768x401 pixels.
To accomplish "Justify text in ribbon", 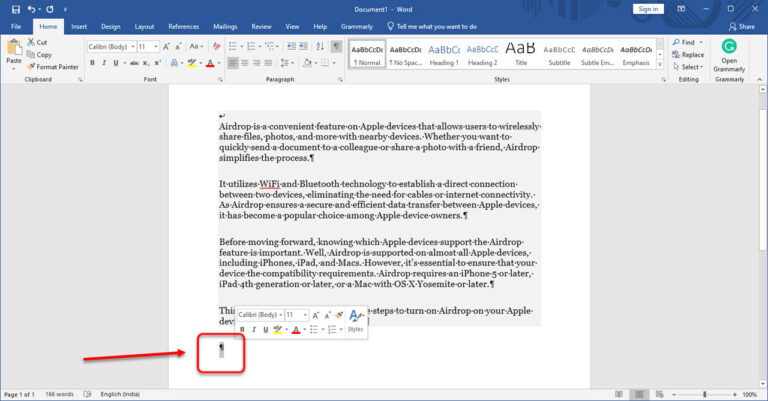I will pyautogui.click(x=268, y=63).
